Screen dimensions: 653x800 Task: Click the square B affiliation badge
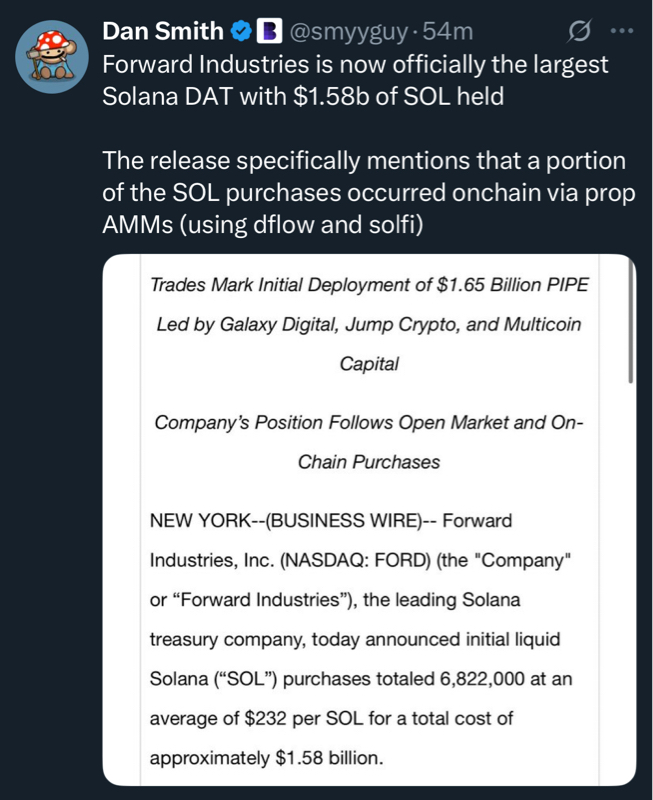tap(269, 32)
